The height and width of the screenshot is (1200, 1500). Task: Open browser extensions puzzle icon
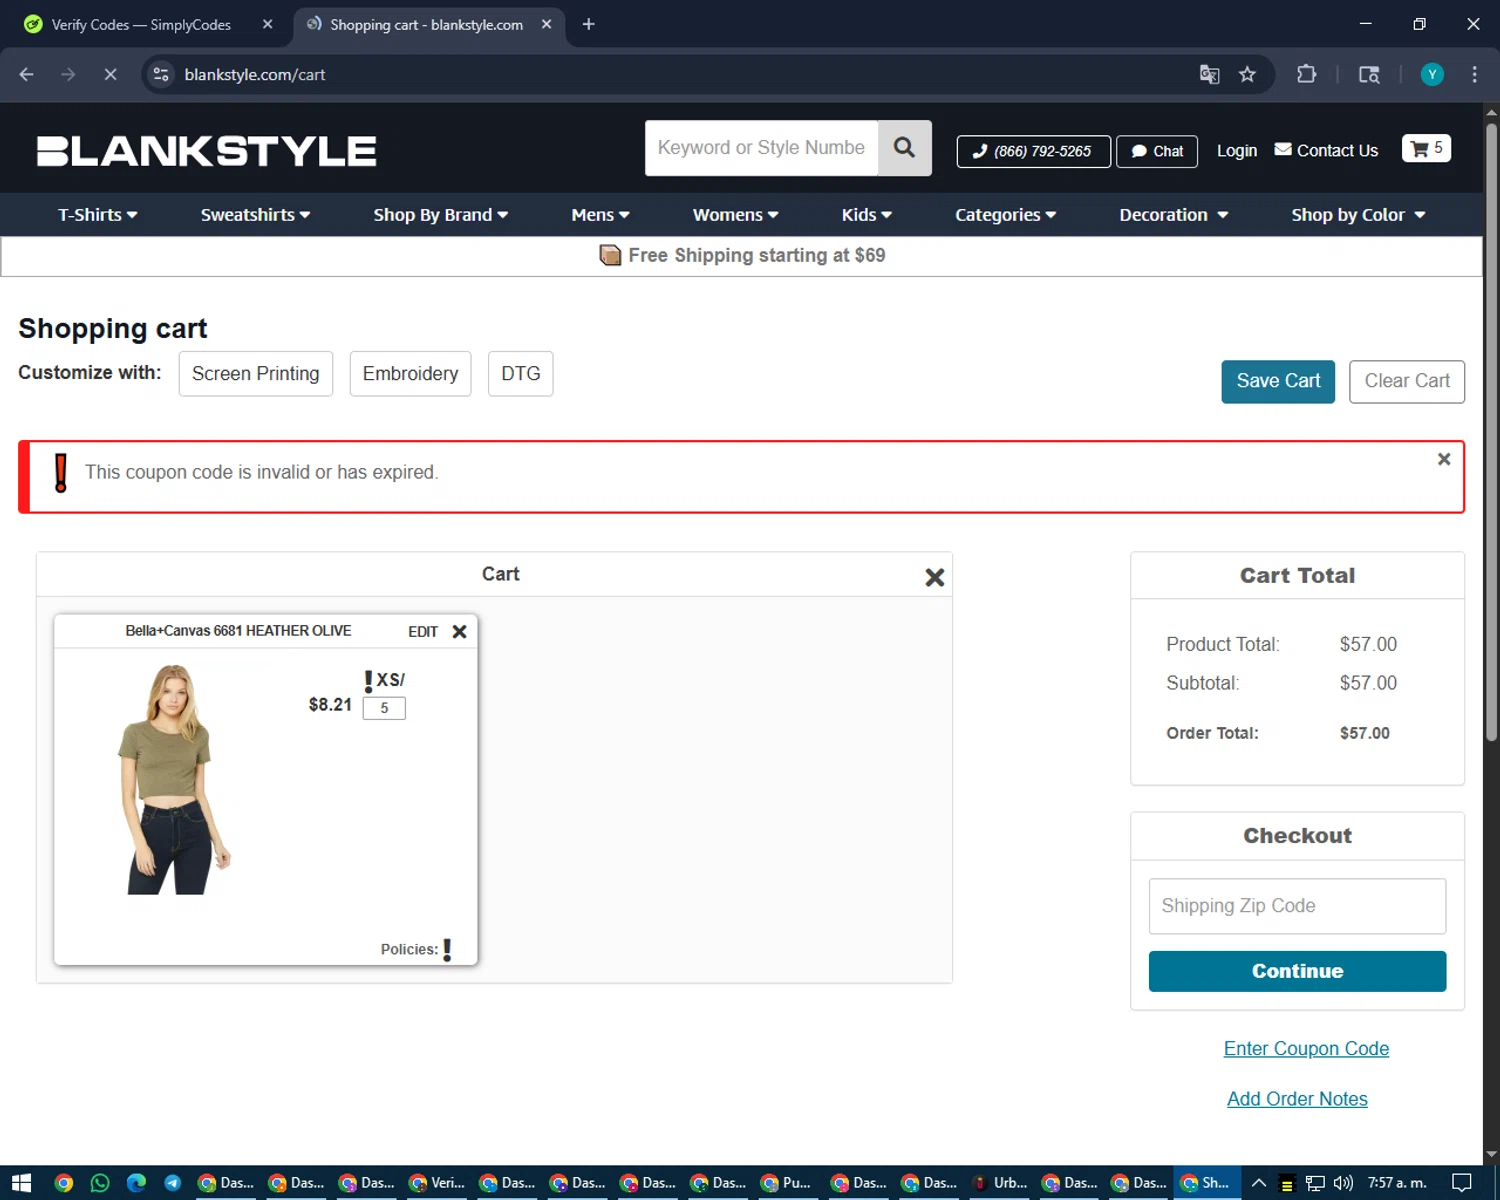pos(1306,74)
